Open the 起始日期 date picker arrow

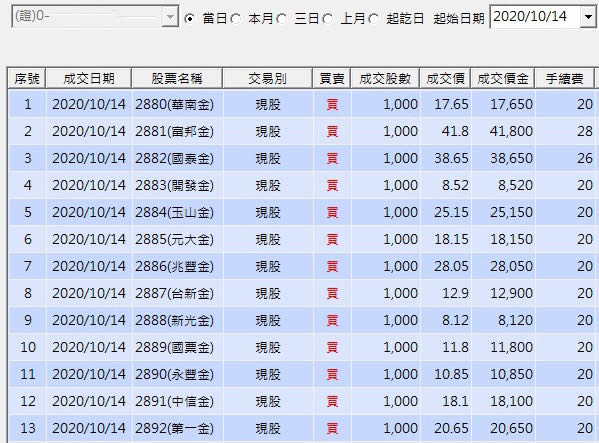point(588,16)
